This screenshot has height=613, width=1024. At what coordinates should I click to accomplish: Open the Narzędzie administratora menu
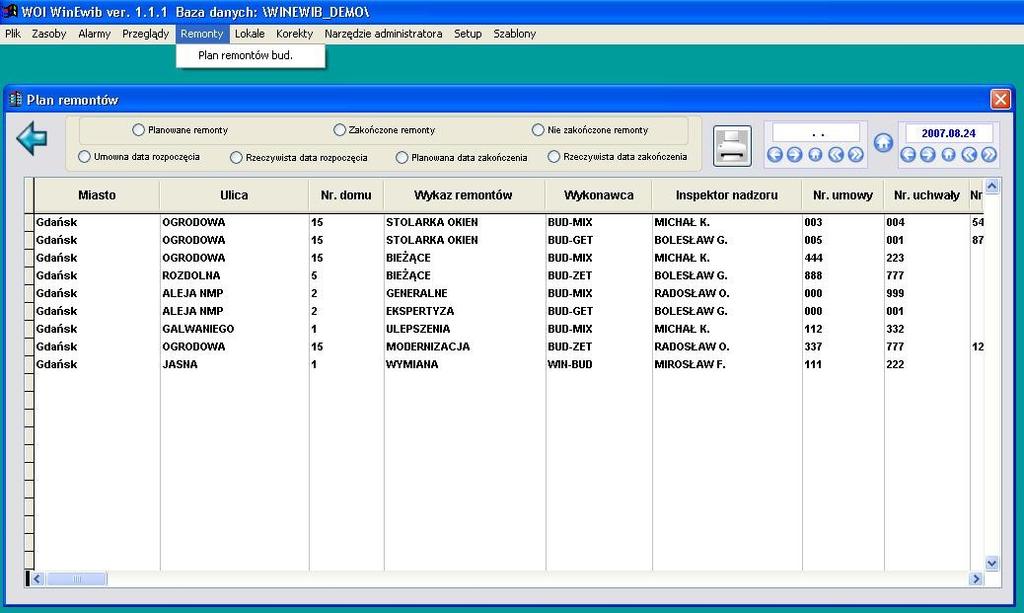(x=383, y=33)
